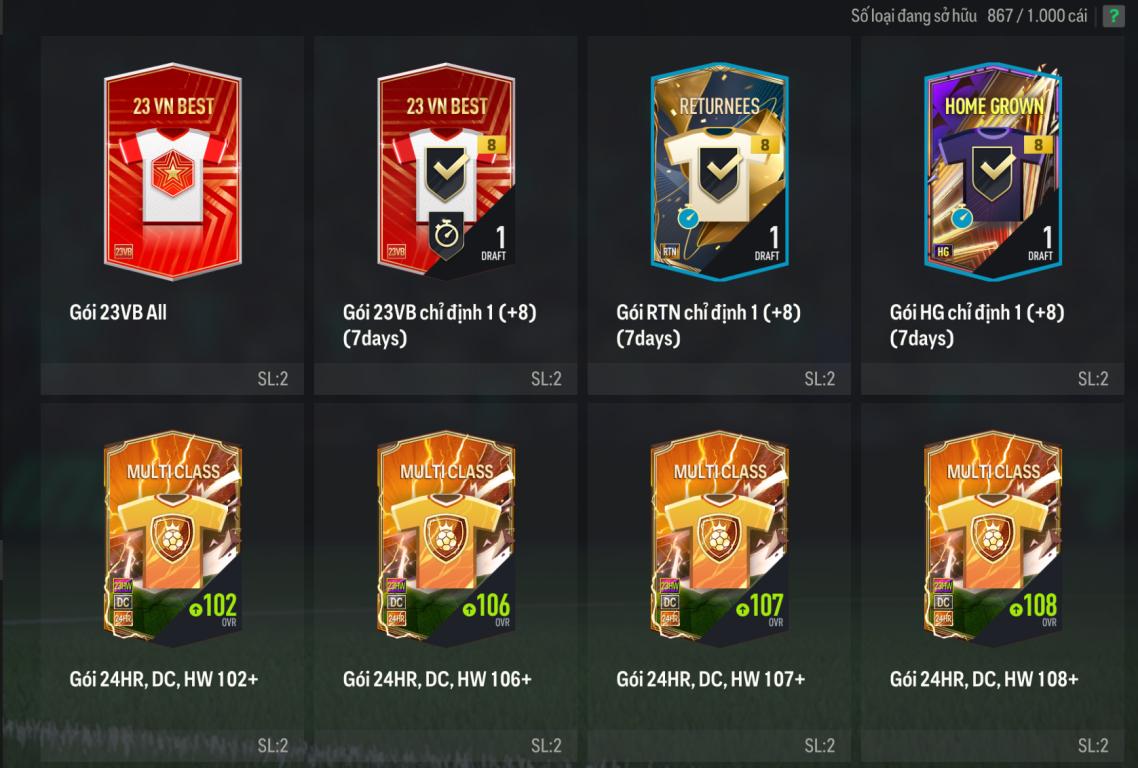This screenshot has height=768, width=1138.
Task: Select the Multi Class 106 OVR pack
Action: (x=446, y=538)
